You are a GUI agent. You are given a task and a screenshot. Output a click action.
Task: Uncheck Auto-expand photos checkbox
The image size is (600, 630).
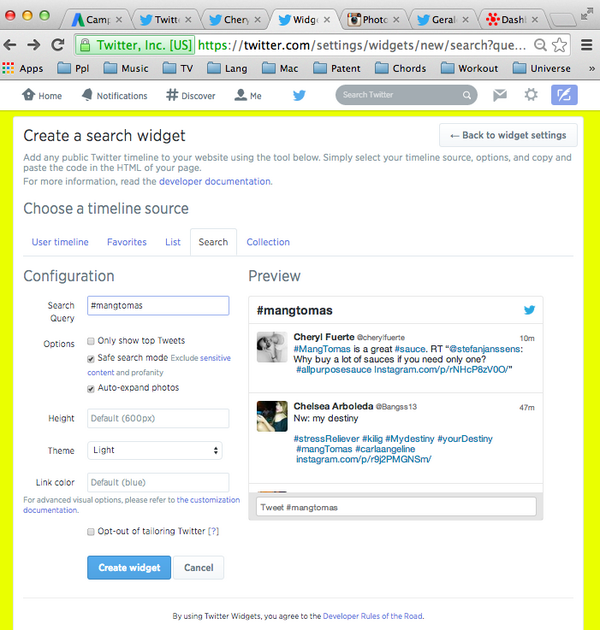[x=91, y=389]
